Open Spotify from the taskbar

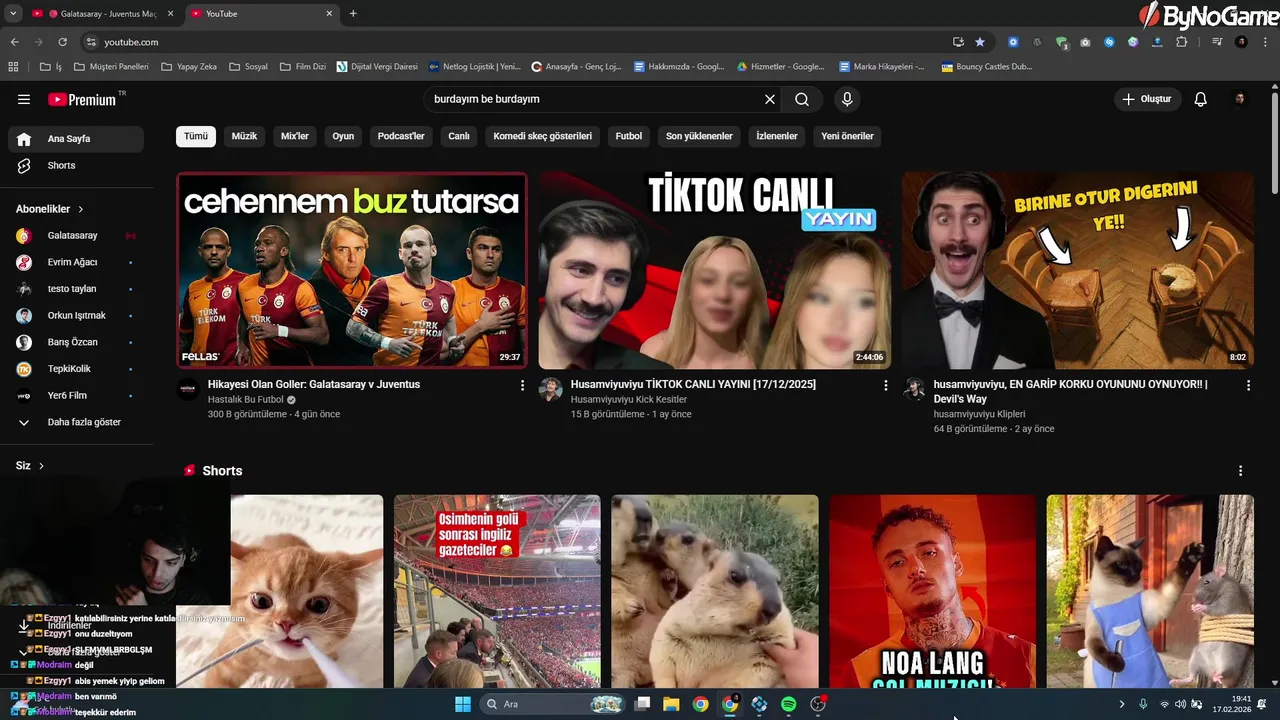[788, 704]
